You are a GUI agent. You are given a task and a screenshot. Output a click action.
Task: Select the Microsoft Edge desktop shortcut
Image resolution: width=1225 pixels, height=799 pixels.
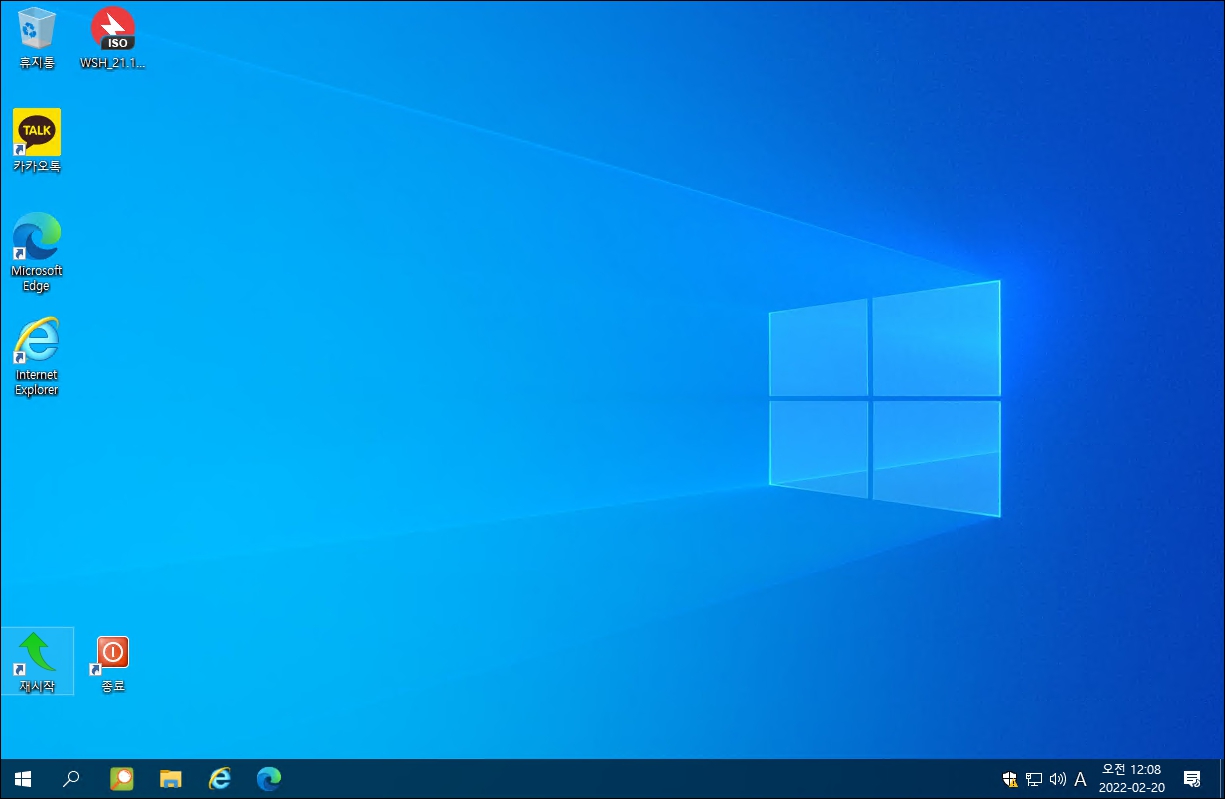pyautogui.click(x=37, y=252)
